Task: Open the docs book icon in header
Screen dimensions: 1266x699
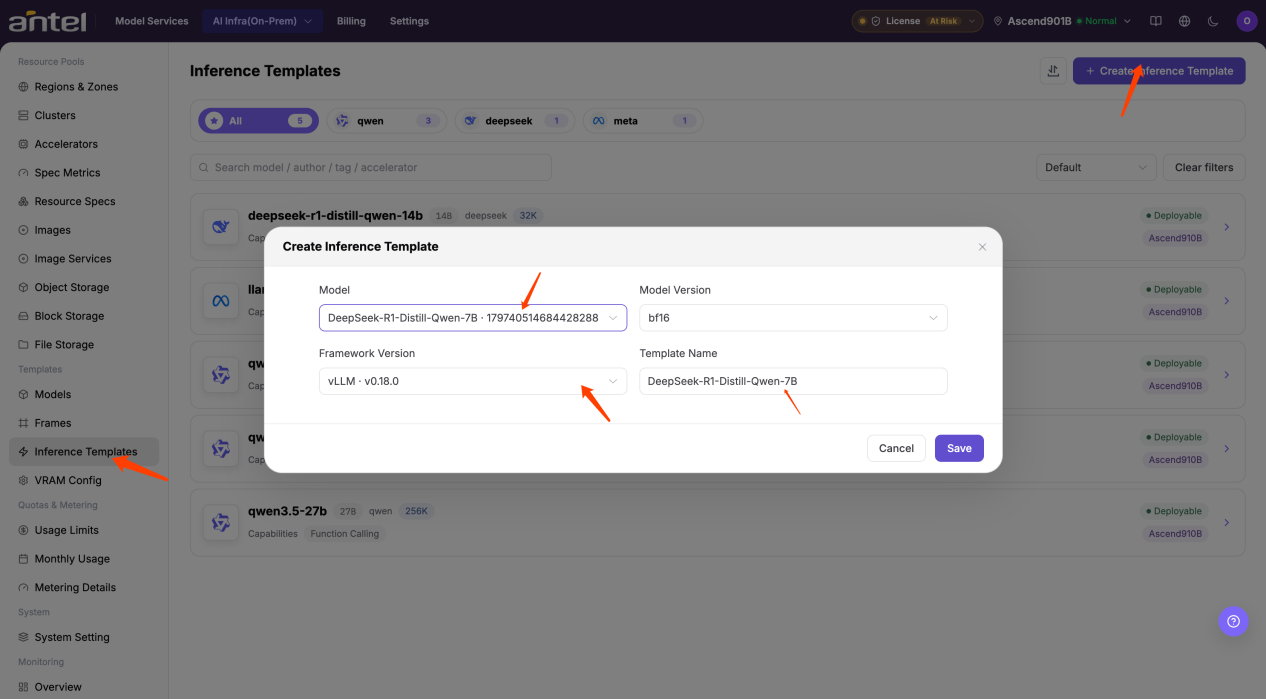Action: click(x=1156, y=21)
